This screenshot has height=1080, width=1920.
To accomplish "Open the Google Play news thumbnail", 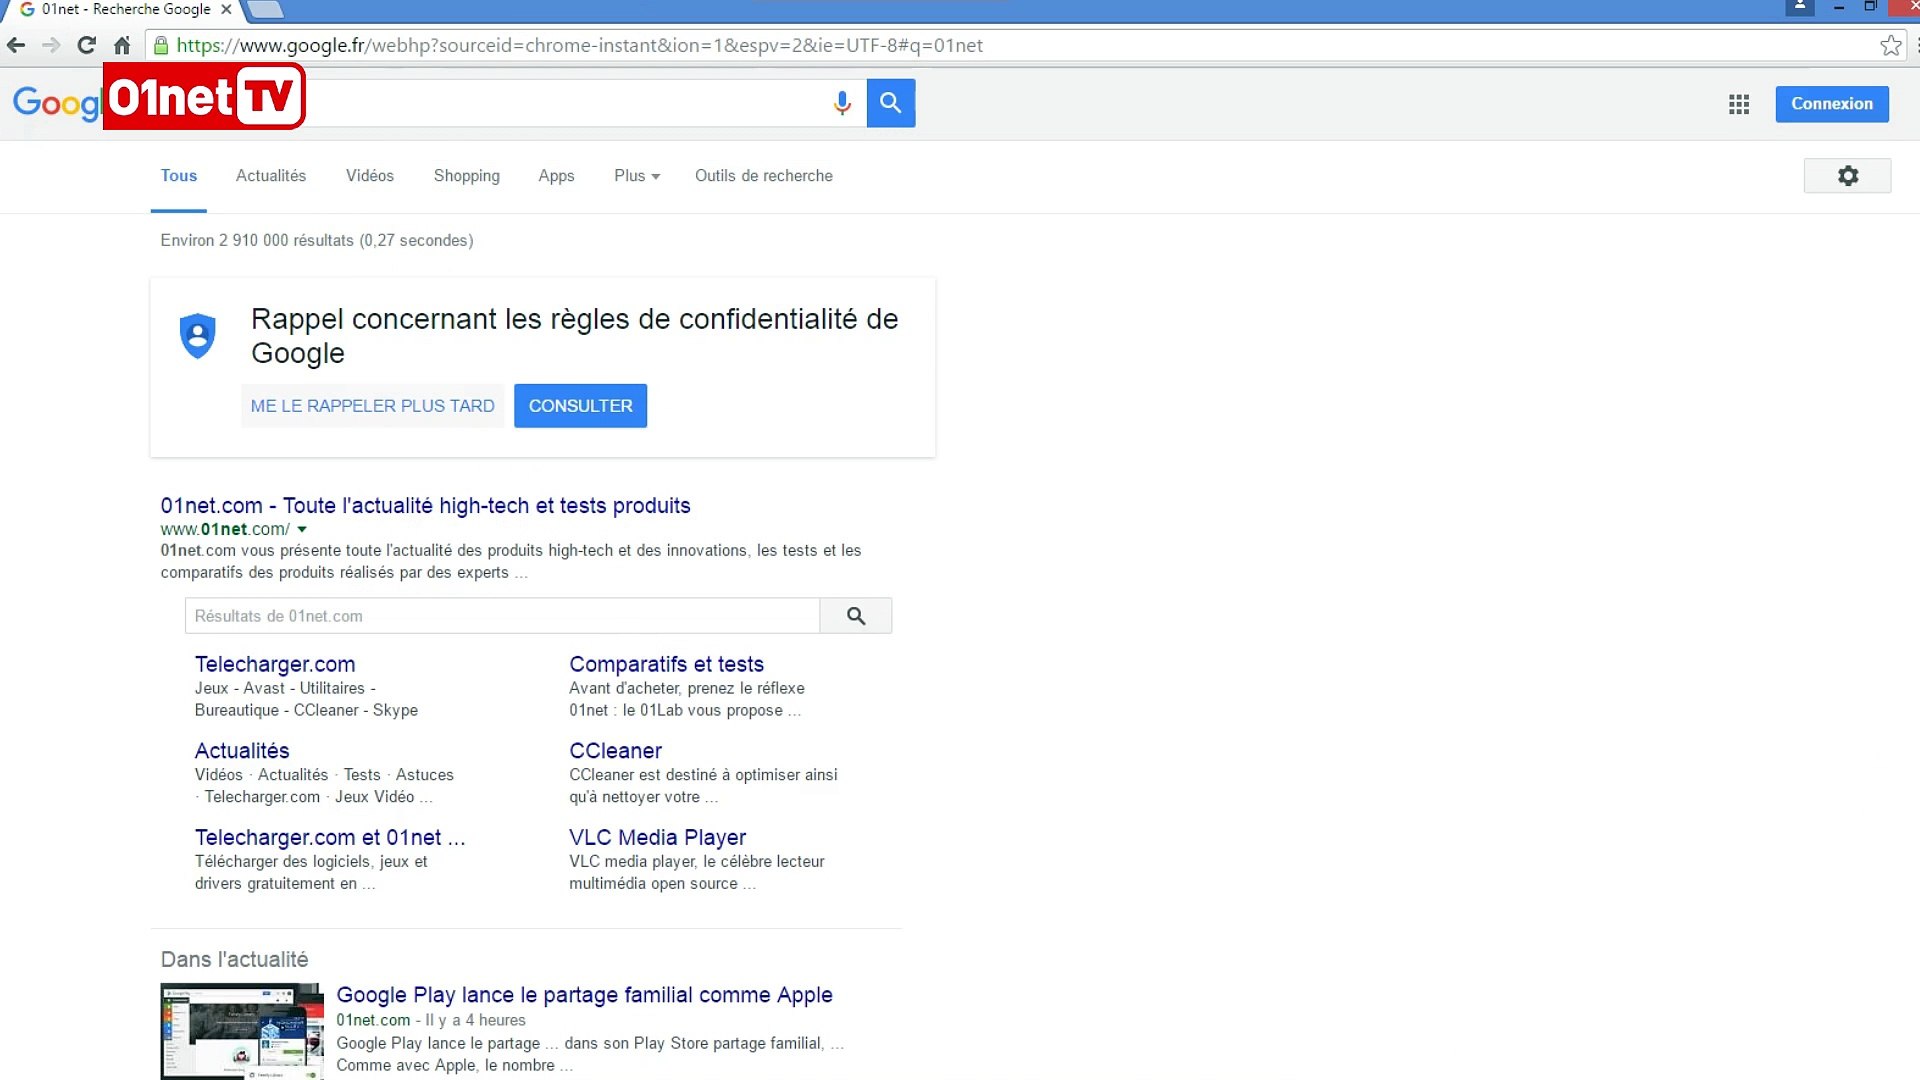I will [242, 1030].
